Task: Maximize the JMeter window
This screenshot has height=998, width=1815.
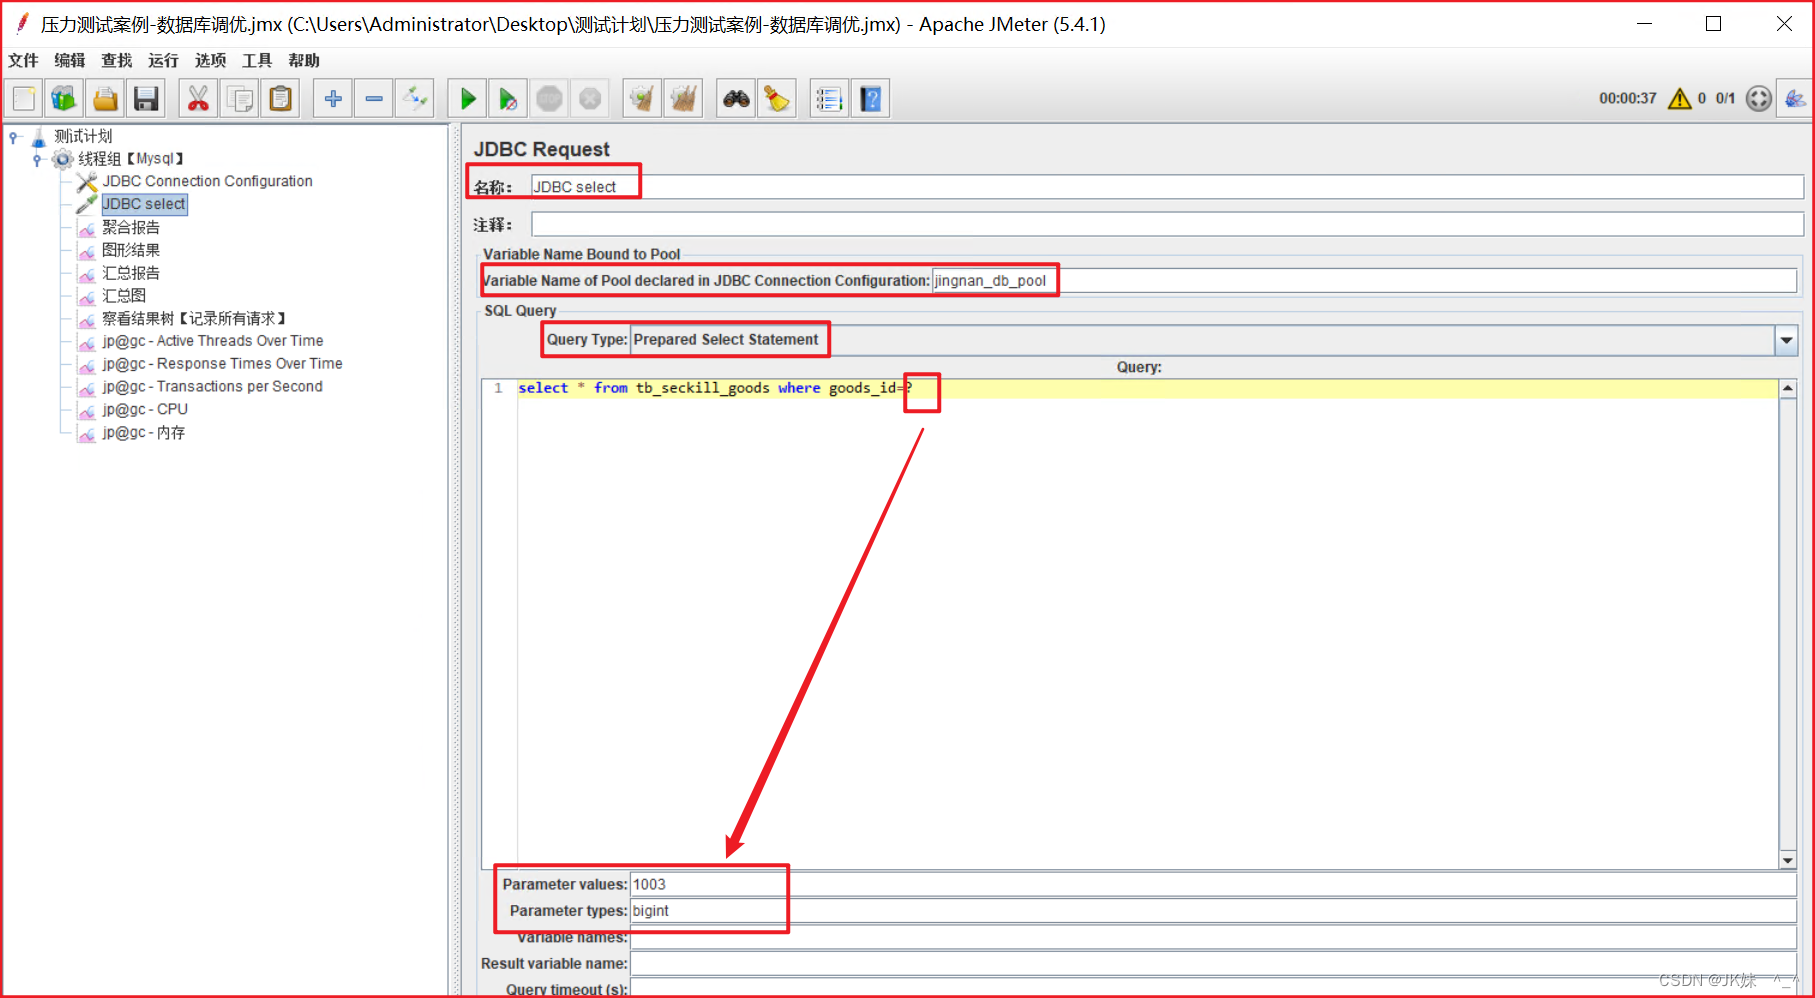Action: point(1713,24)
